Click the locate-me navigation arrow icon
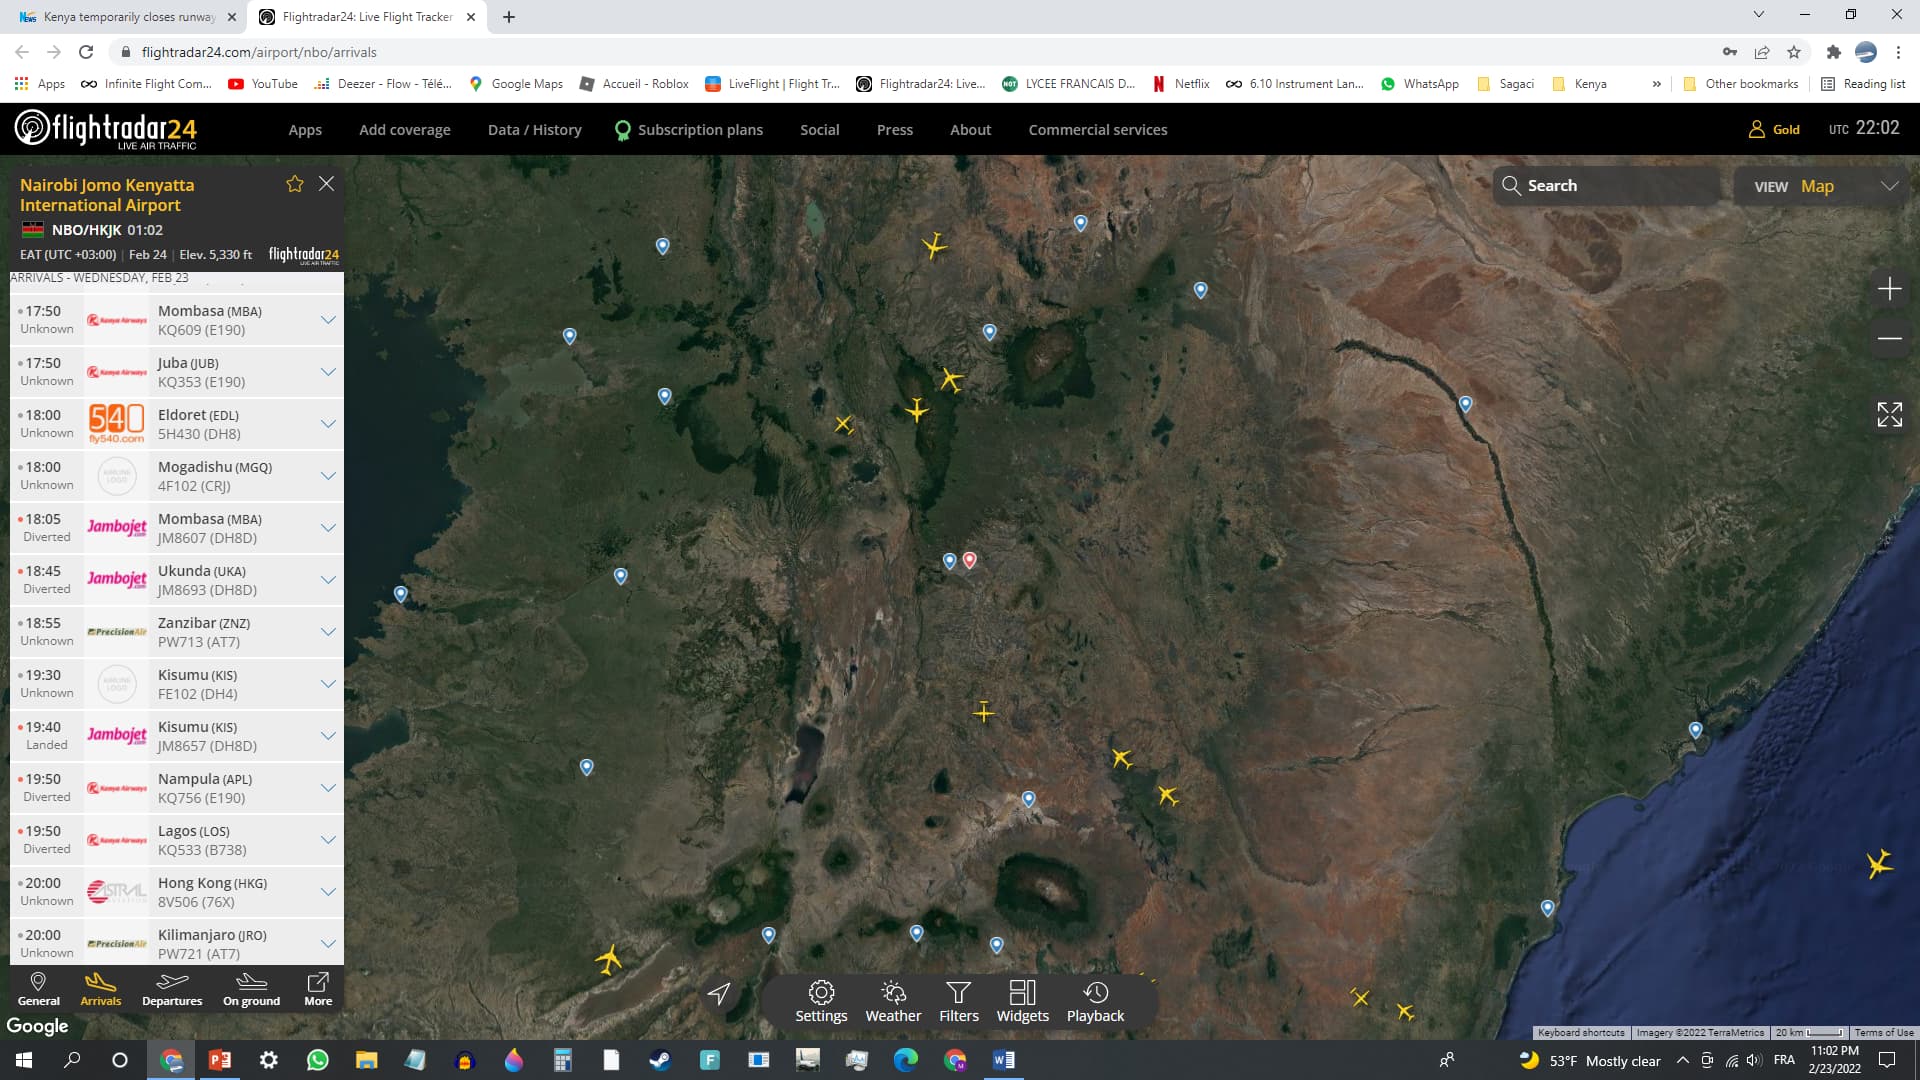Screen dimensions: 1920x1080 (x=719, y=993)
